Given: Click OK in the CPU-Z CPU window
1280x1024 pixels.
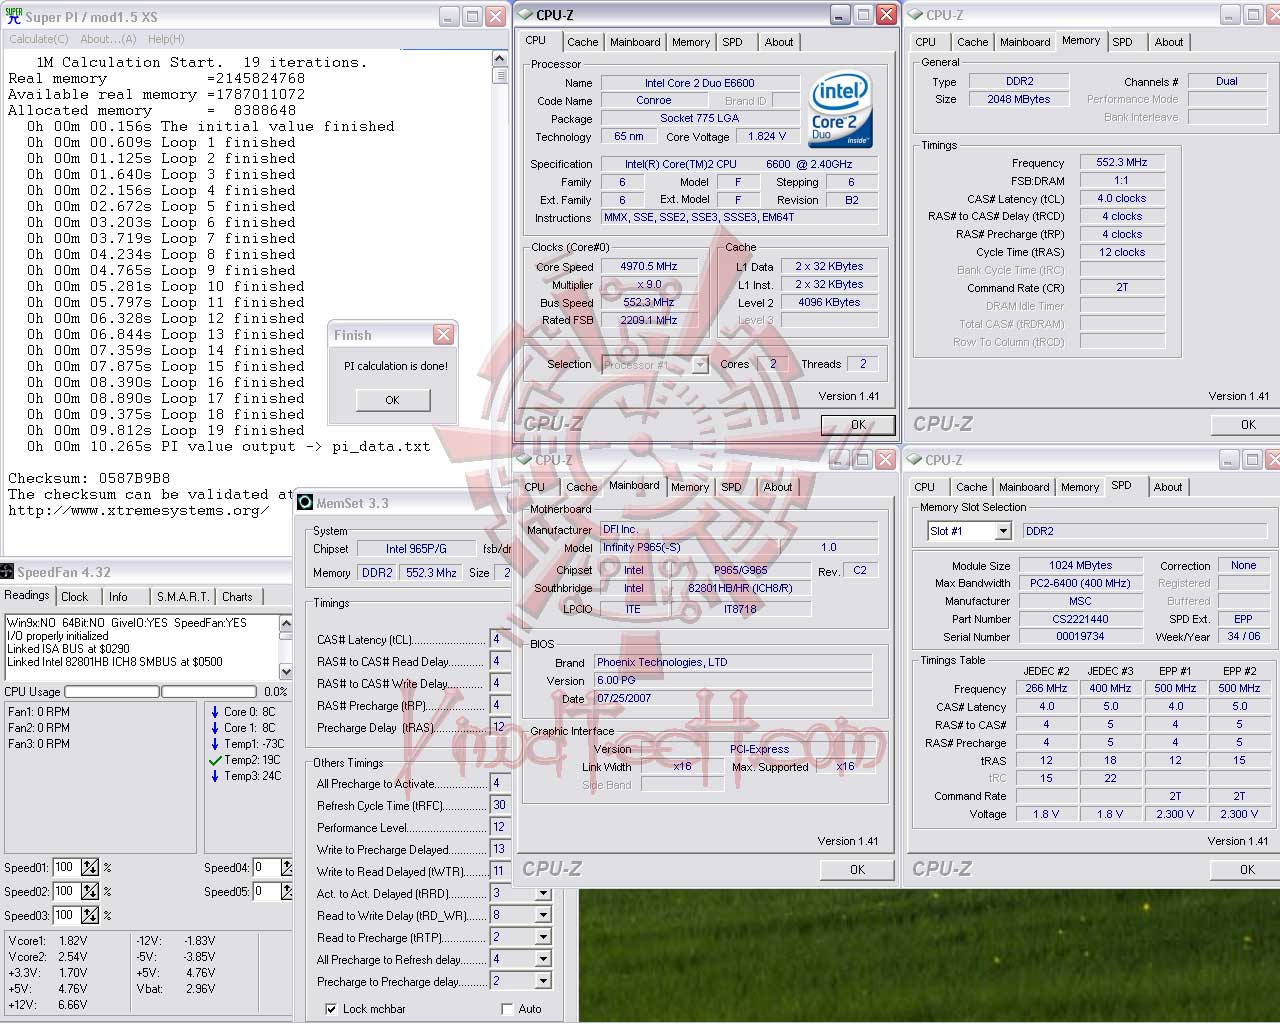Looking at the screenshot, I should click(x=858, y=425).
